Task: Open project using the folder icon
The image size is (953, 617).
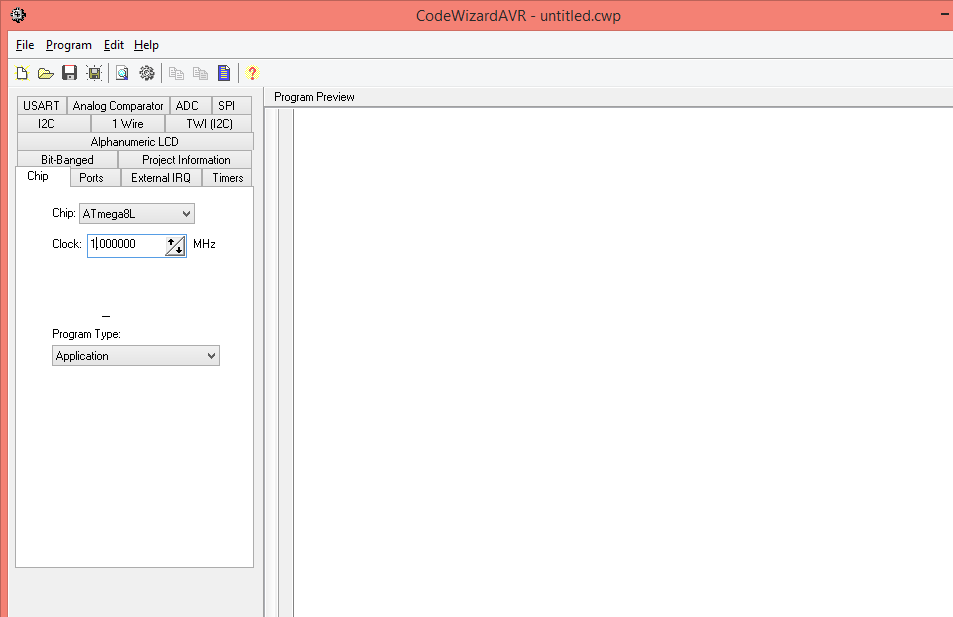Action: coord(46,73)
